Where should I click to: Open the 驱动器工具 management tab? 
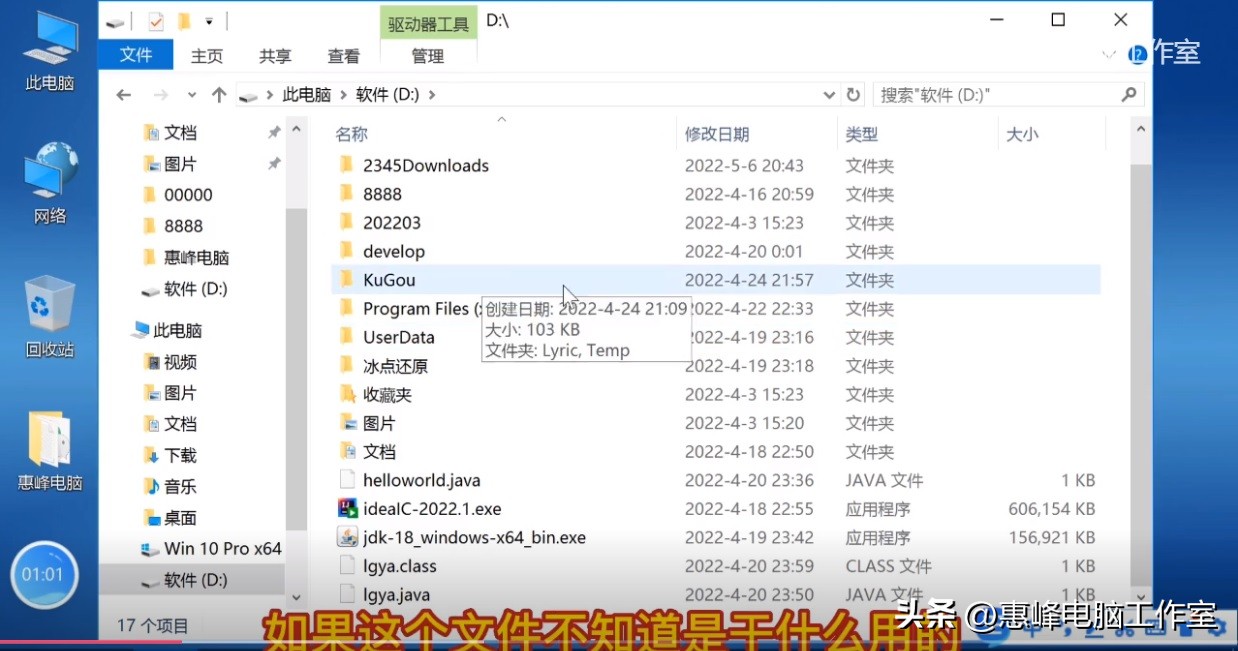point(427,23)
